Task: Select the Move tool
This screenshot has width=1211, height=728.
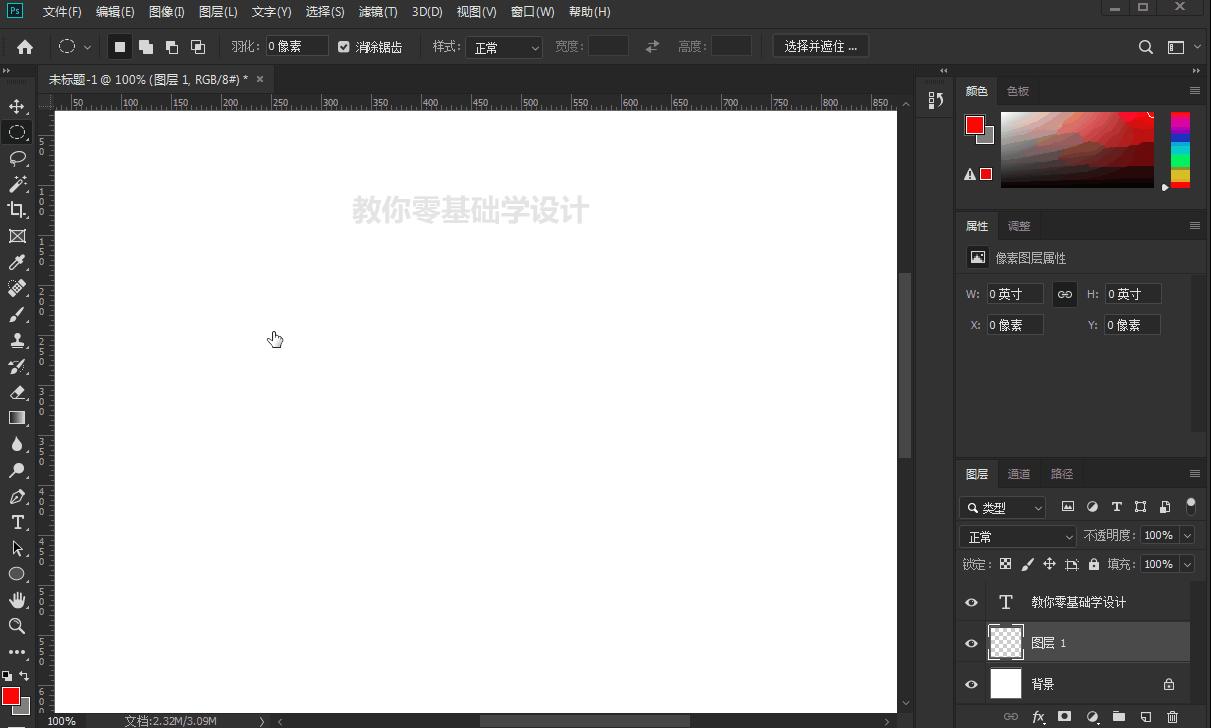Action: [x=18, y=106]
